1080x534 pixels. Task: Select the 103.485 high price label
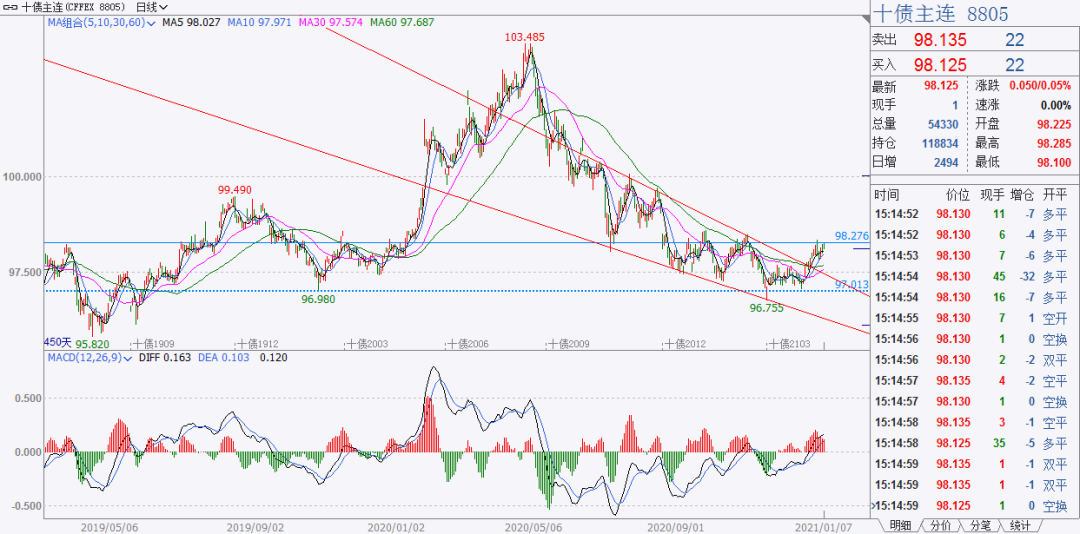(x=525, y=37)
